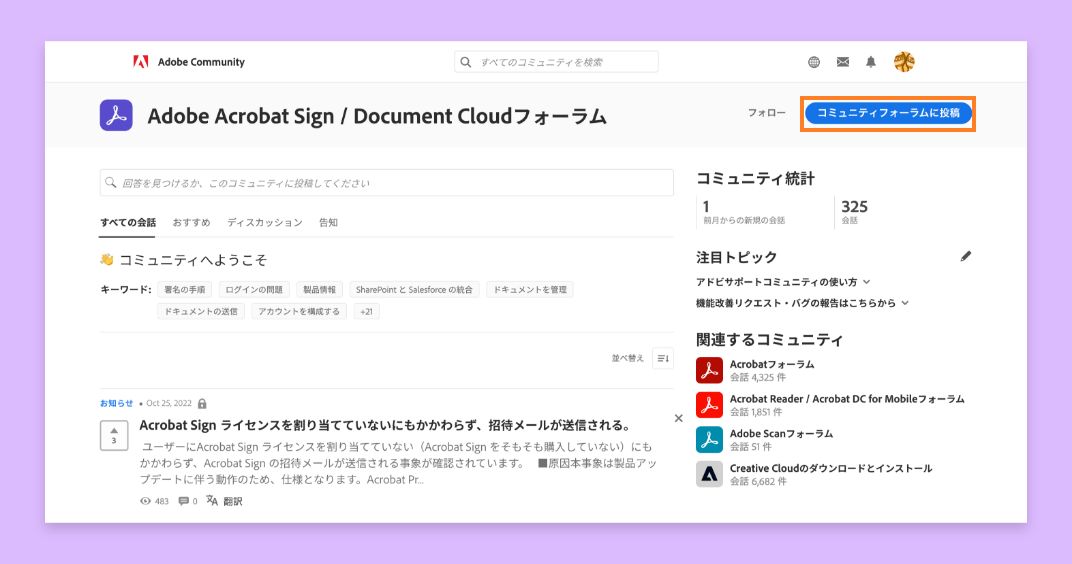Click the Adobe Acrobat Sign / Document Cloudフォーラム title
This screenshot has height=564, width=1072.
tap(377, 116)
